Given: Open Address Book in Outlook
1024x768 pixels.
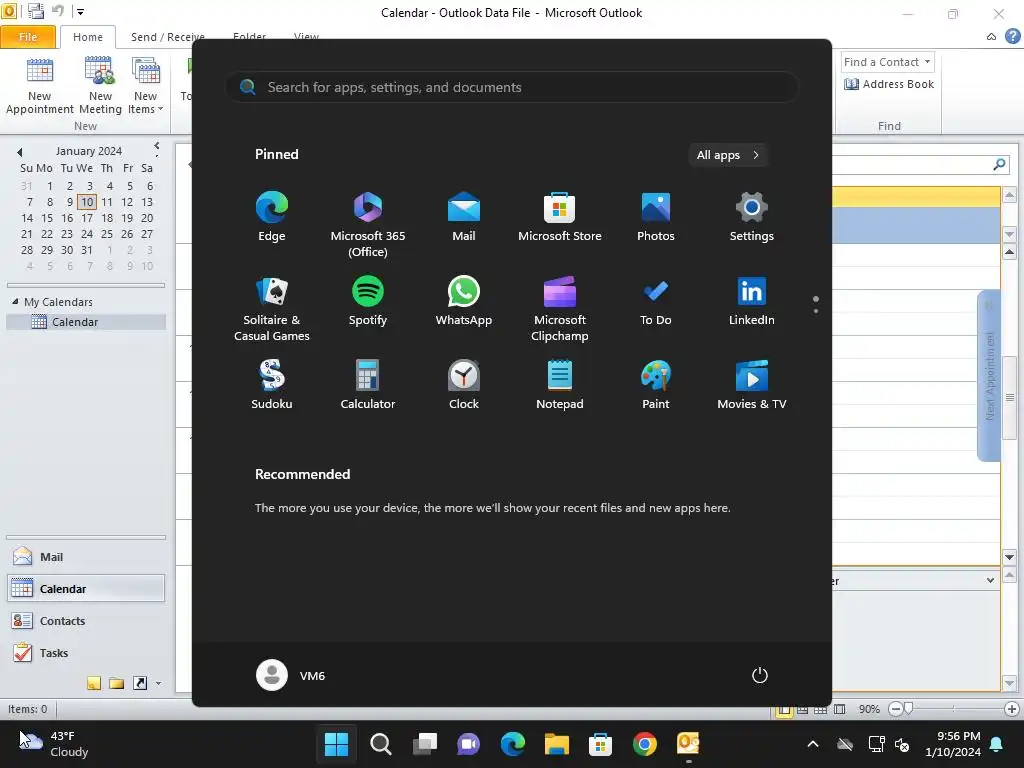Looking at the screenshot, I should pyautogui.click(x=889, y=84).
